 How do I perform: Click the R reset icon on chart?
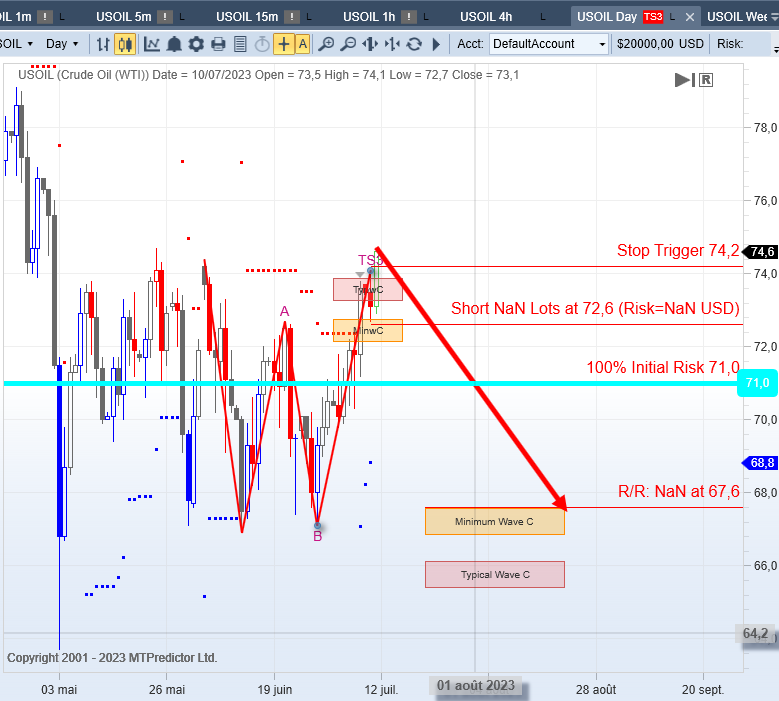tap(706, 80)
